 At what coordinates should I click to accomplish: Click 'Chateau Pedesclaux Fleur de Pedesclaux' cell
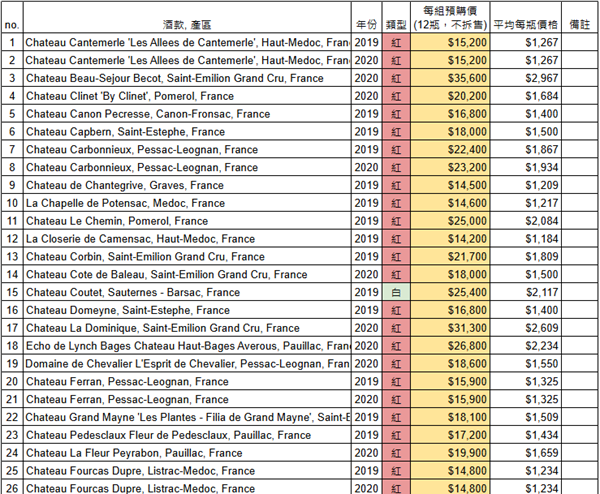pos(187,435)
